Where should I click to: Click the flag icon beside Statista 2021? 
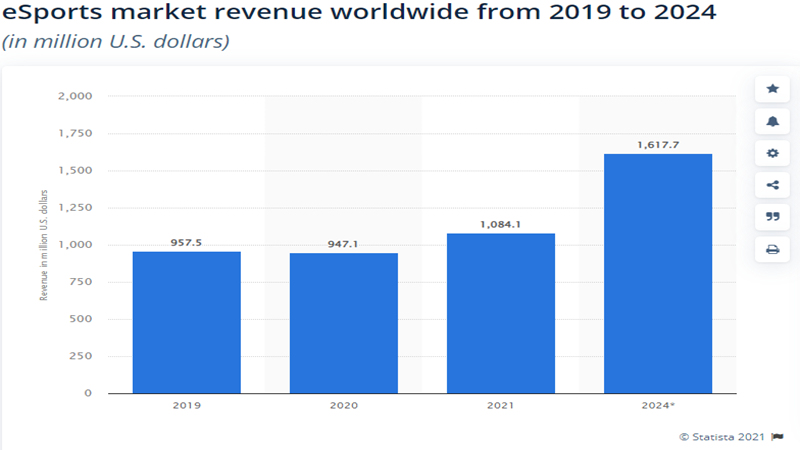778,436
